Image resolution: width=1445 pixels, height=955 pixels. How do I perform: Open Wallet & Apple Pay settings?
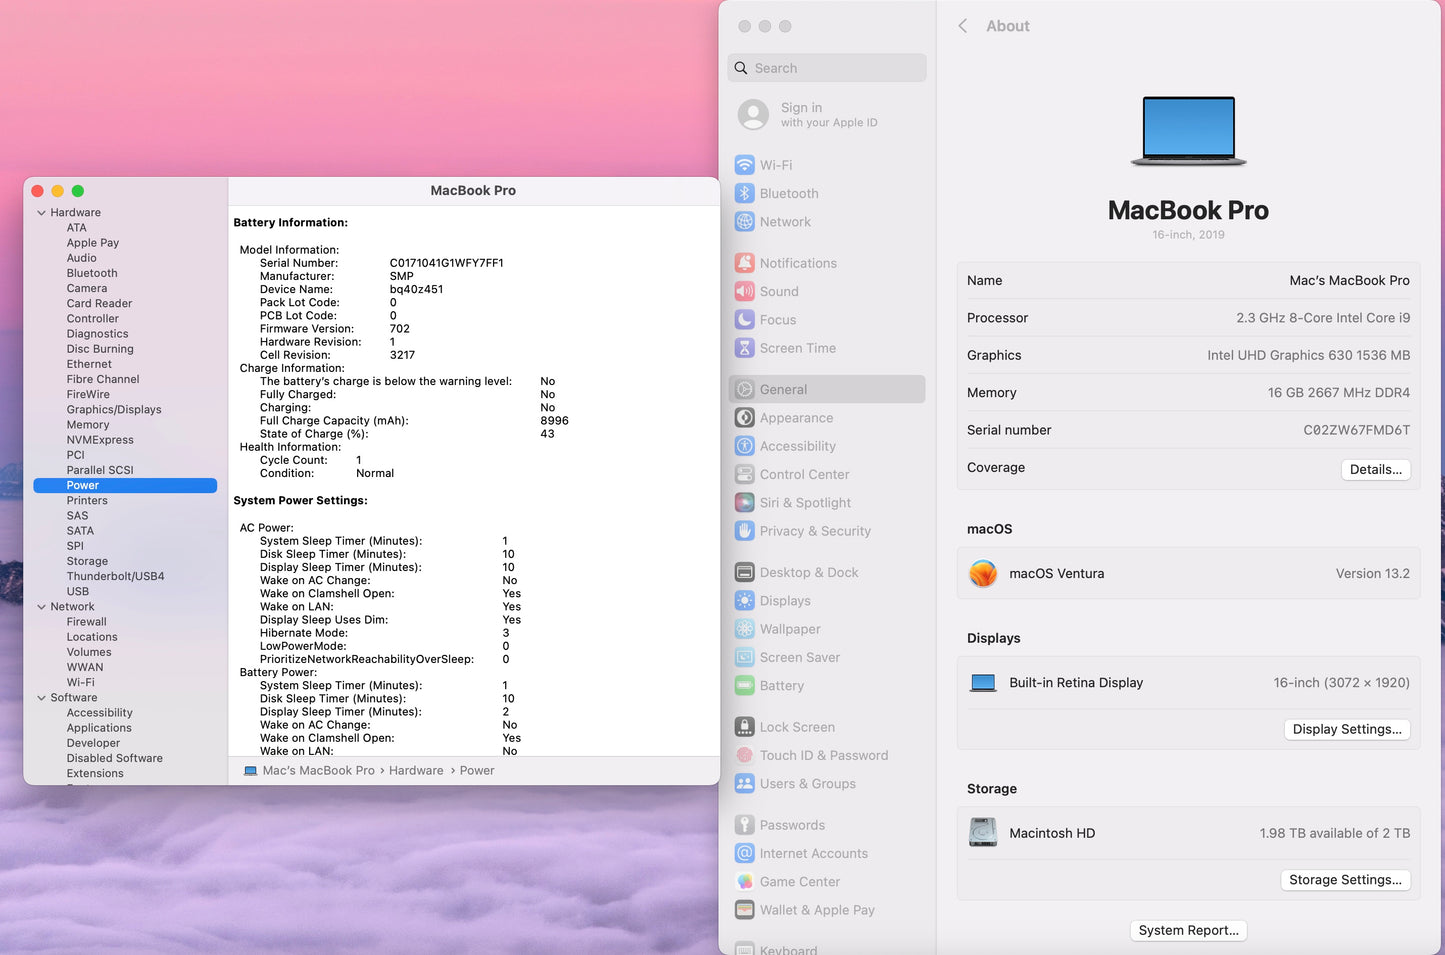click(x=816, y=909)
